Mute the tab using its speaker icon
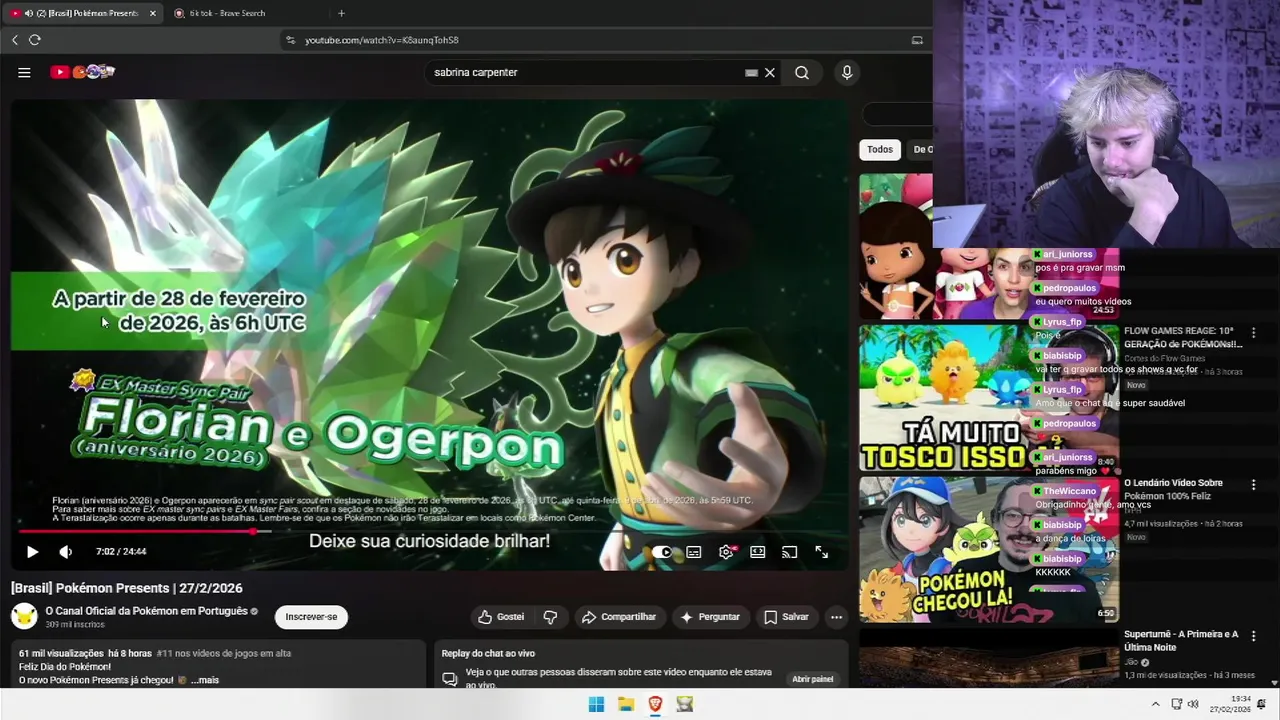Image resolution: width=1280 pixels, height=720 pixels. [x=28, y=13]
